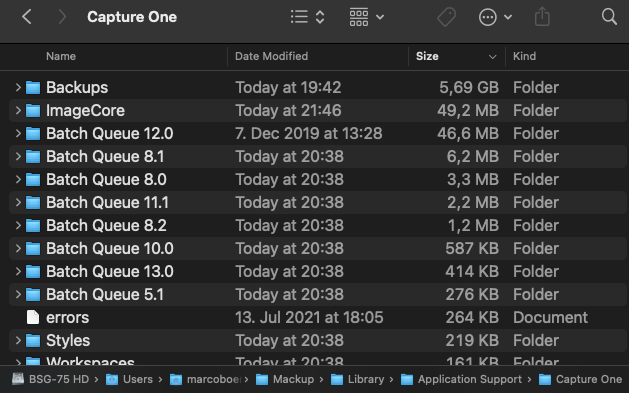Click the 5,69 GB size value

[x=469, y=87]
